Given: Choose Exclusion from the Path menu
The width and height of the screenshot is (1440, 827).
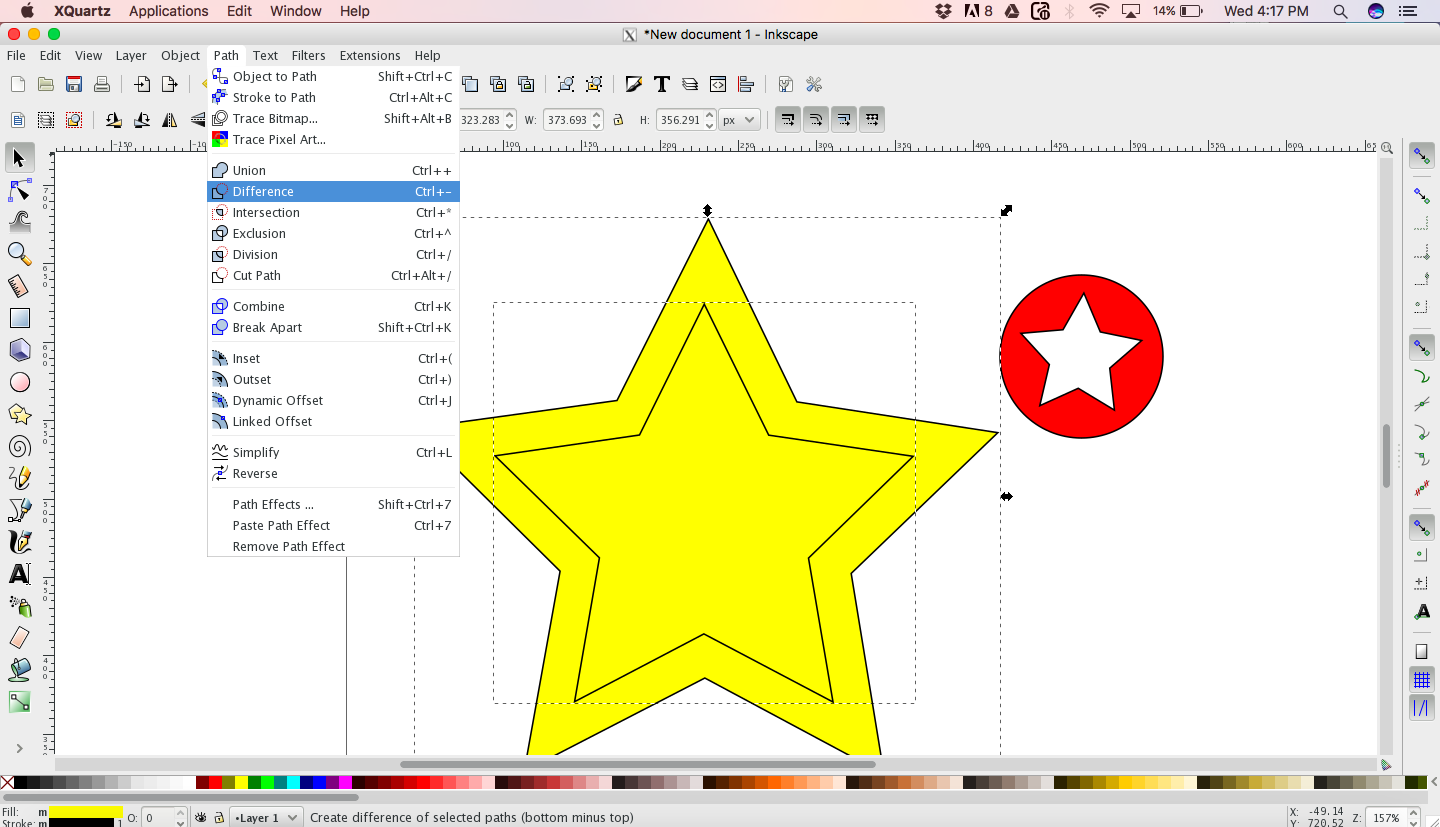Looking at the screenshot, I should [333, 233].
